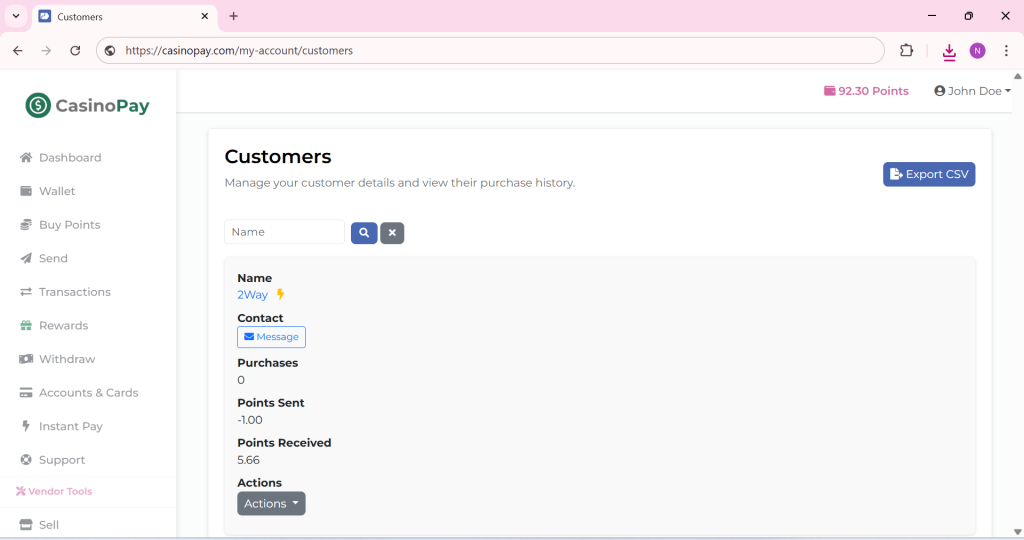The height and width of the screenshot is (540, 1024).
Task: Click the page scrollbar down arrow
Action: pos(1017,532)
